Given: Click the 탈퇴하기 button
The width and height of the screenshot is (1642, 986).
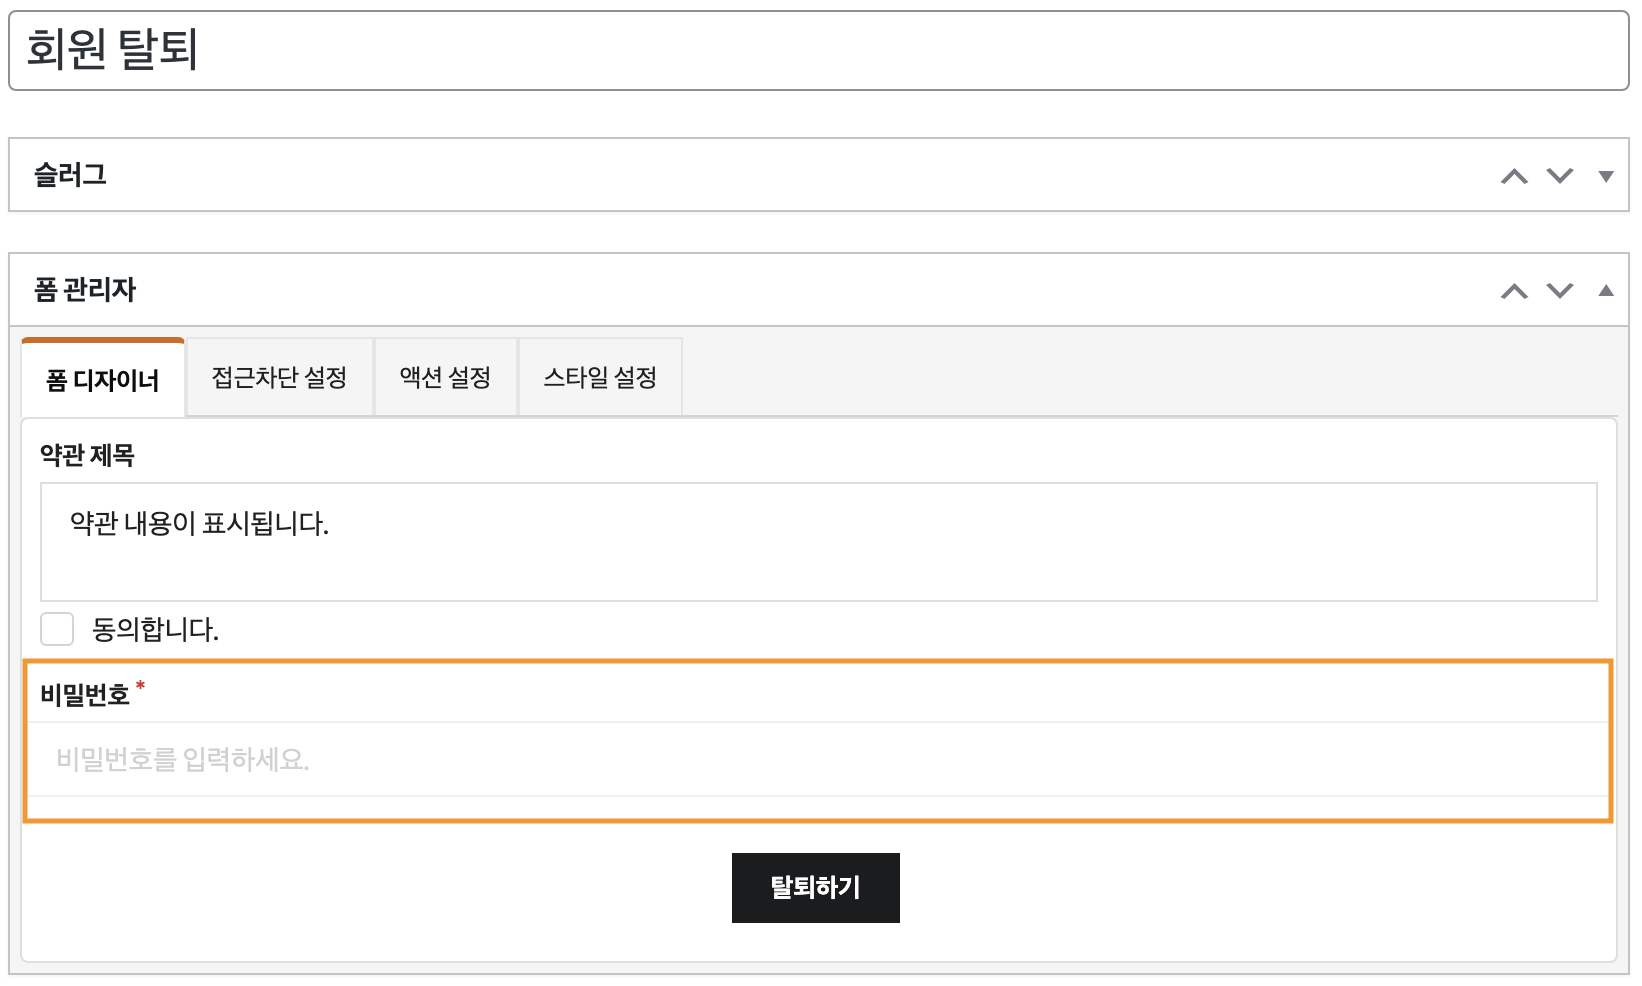Looking at the screenshot, I should coord(816,888).
